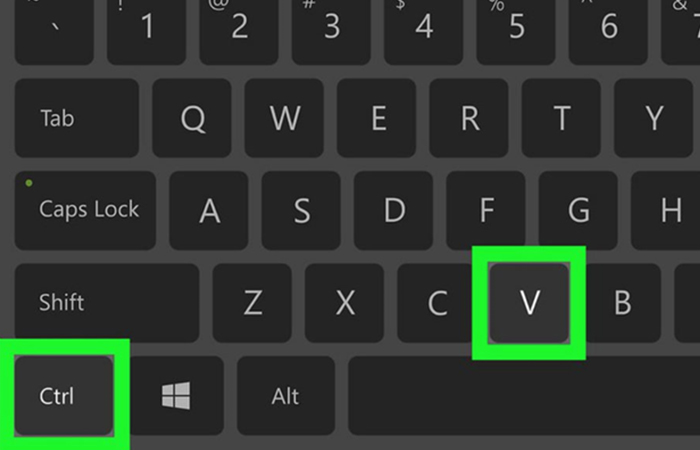Click the Alt key
The height and width of the screenshot is (450, 700).
[286, 396]
